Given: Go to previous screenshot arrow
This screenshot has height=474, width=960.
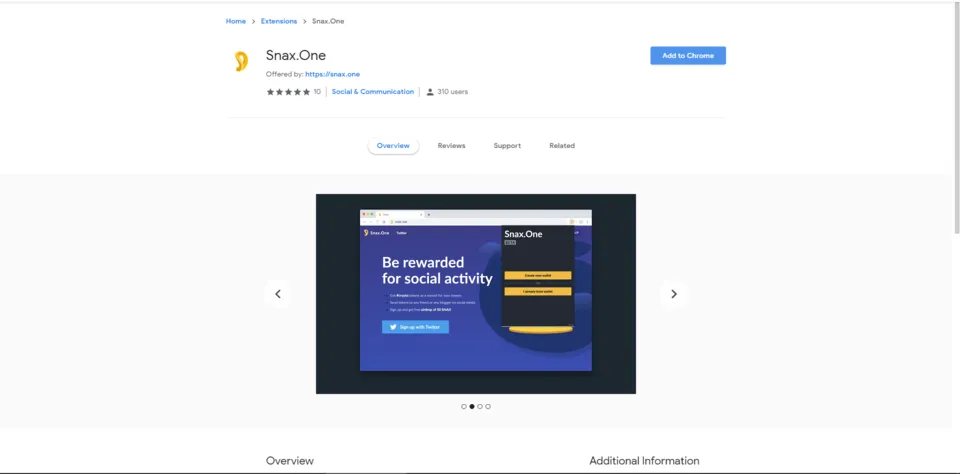Looking at the screenshot, I should click(278, 294).
